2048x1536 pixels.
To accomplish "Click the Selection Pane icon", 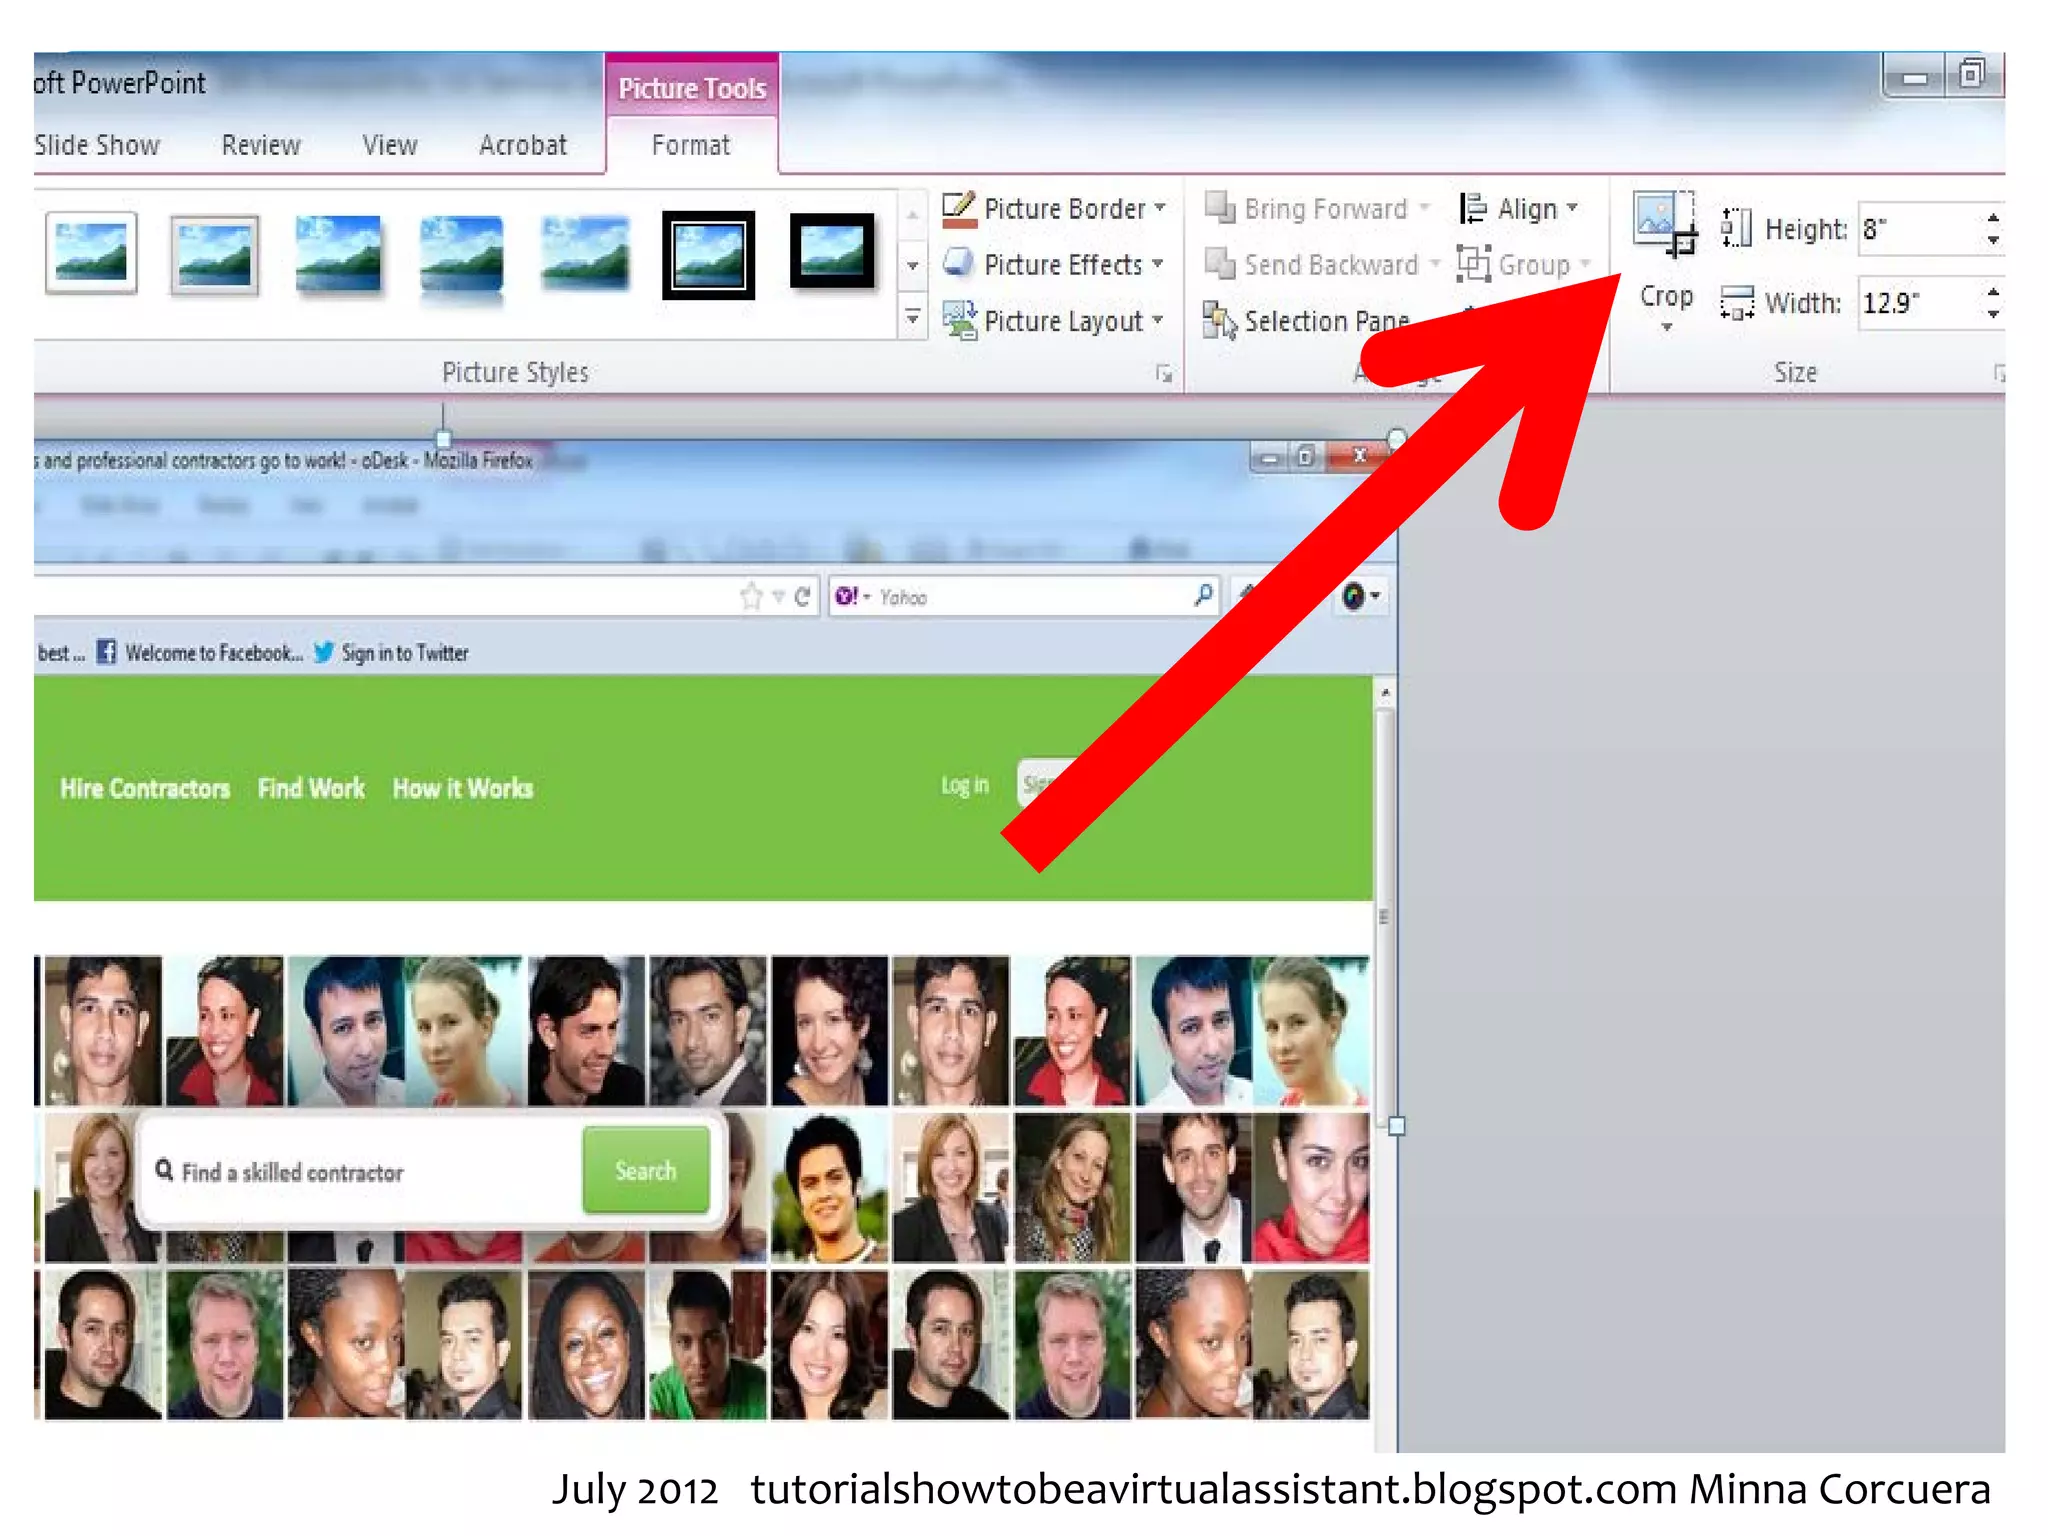I will pos(1220,321).
